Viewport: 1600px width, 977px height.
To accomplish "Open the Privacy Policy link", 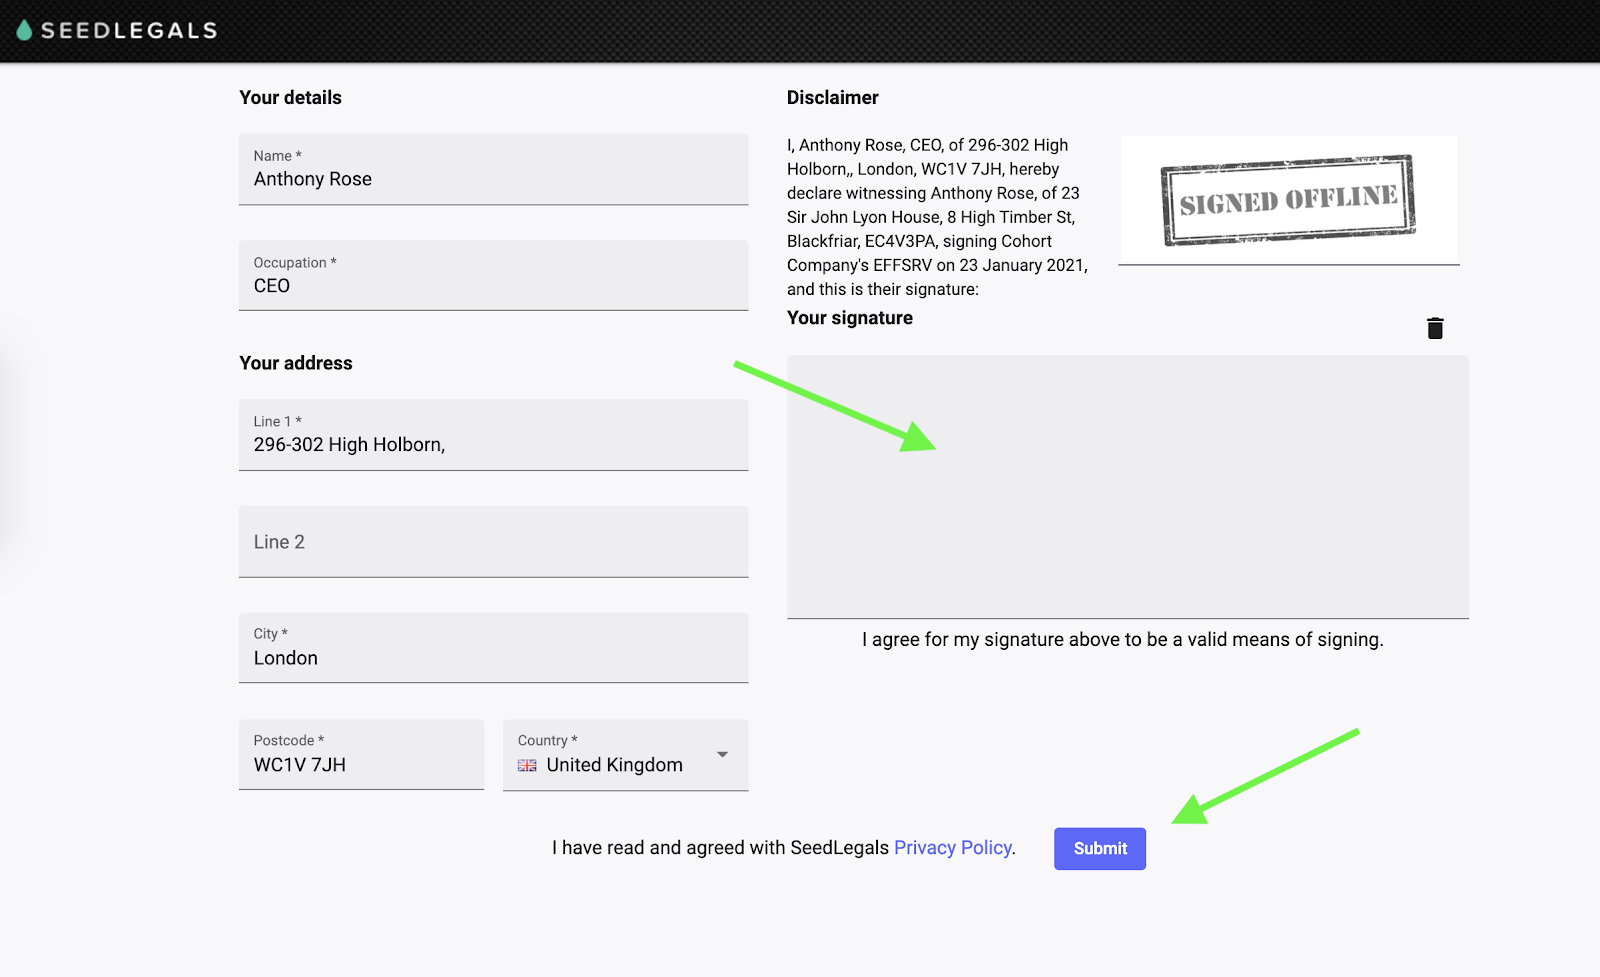I will (952, 848).
